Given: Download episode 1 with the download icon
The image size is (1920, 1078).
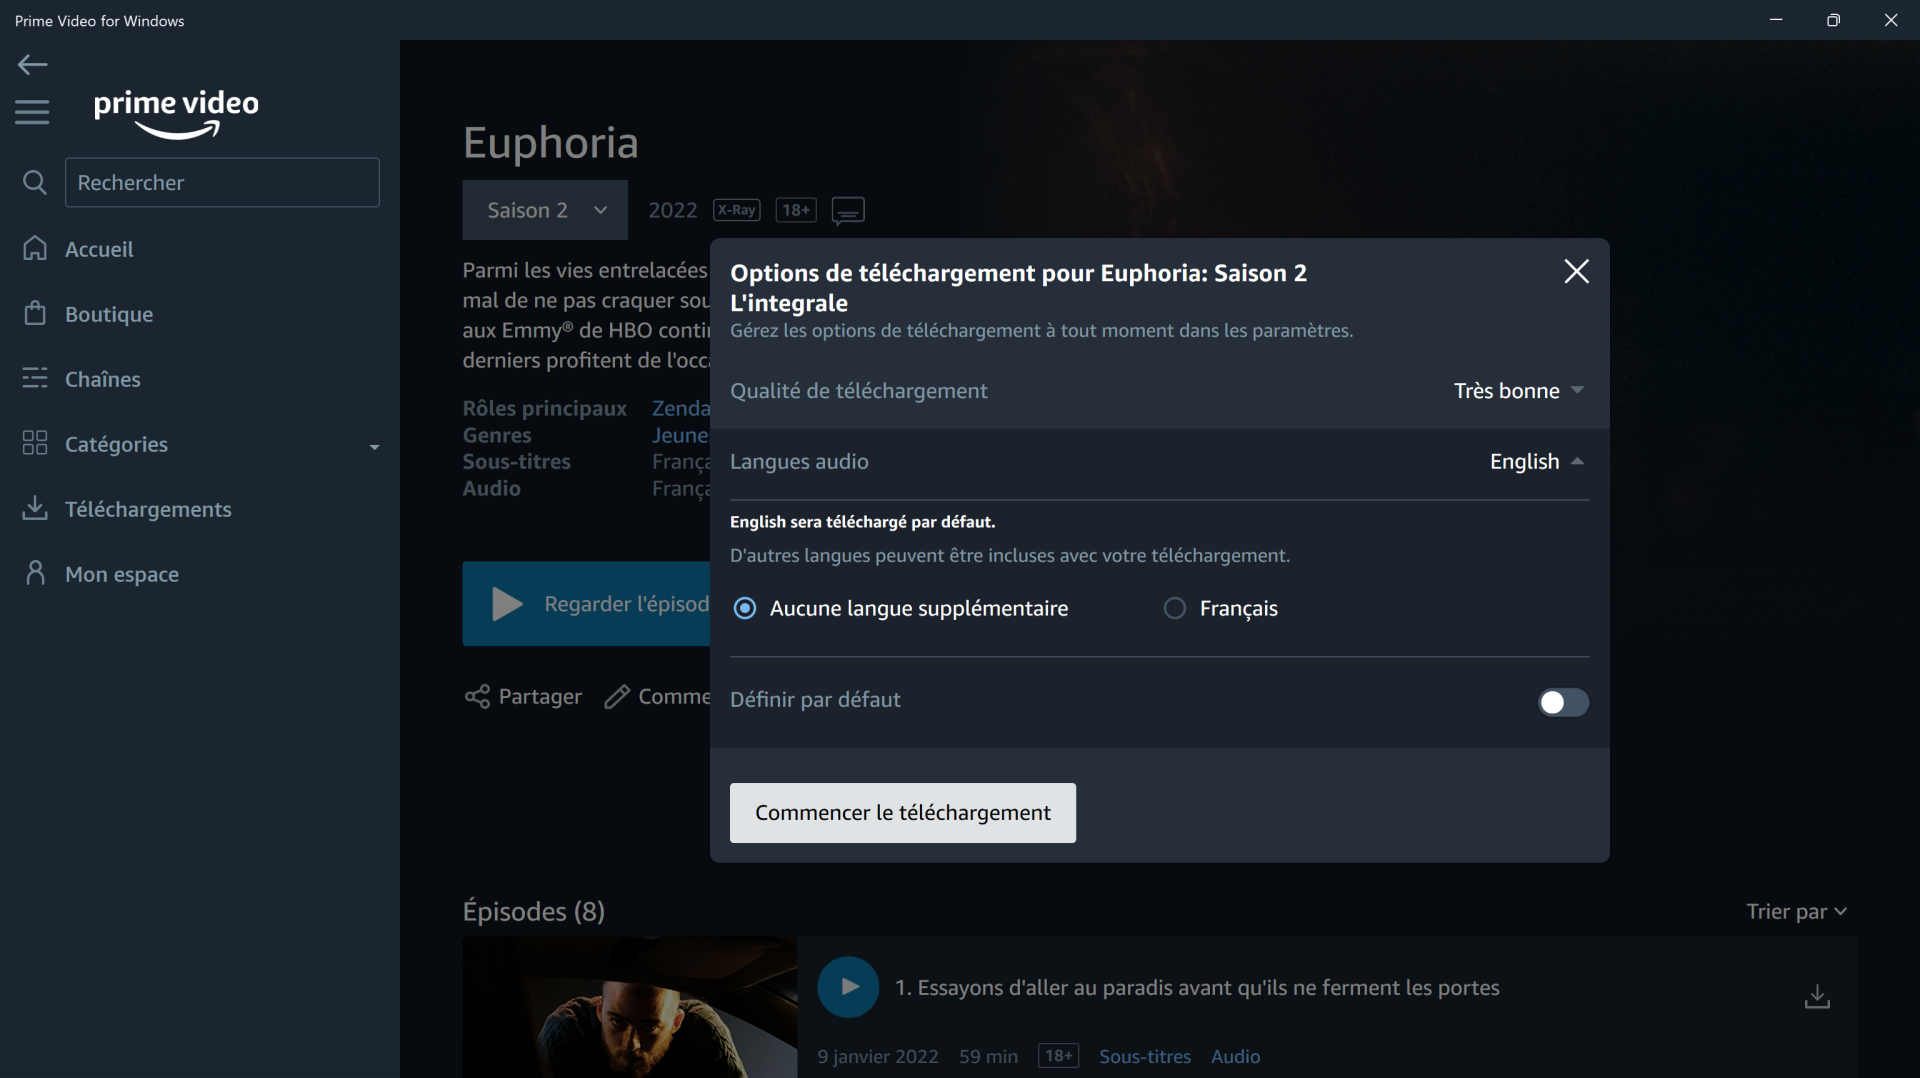Looking at the screenshot, I should [x=1817, y=996].
